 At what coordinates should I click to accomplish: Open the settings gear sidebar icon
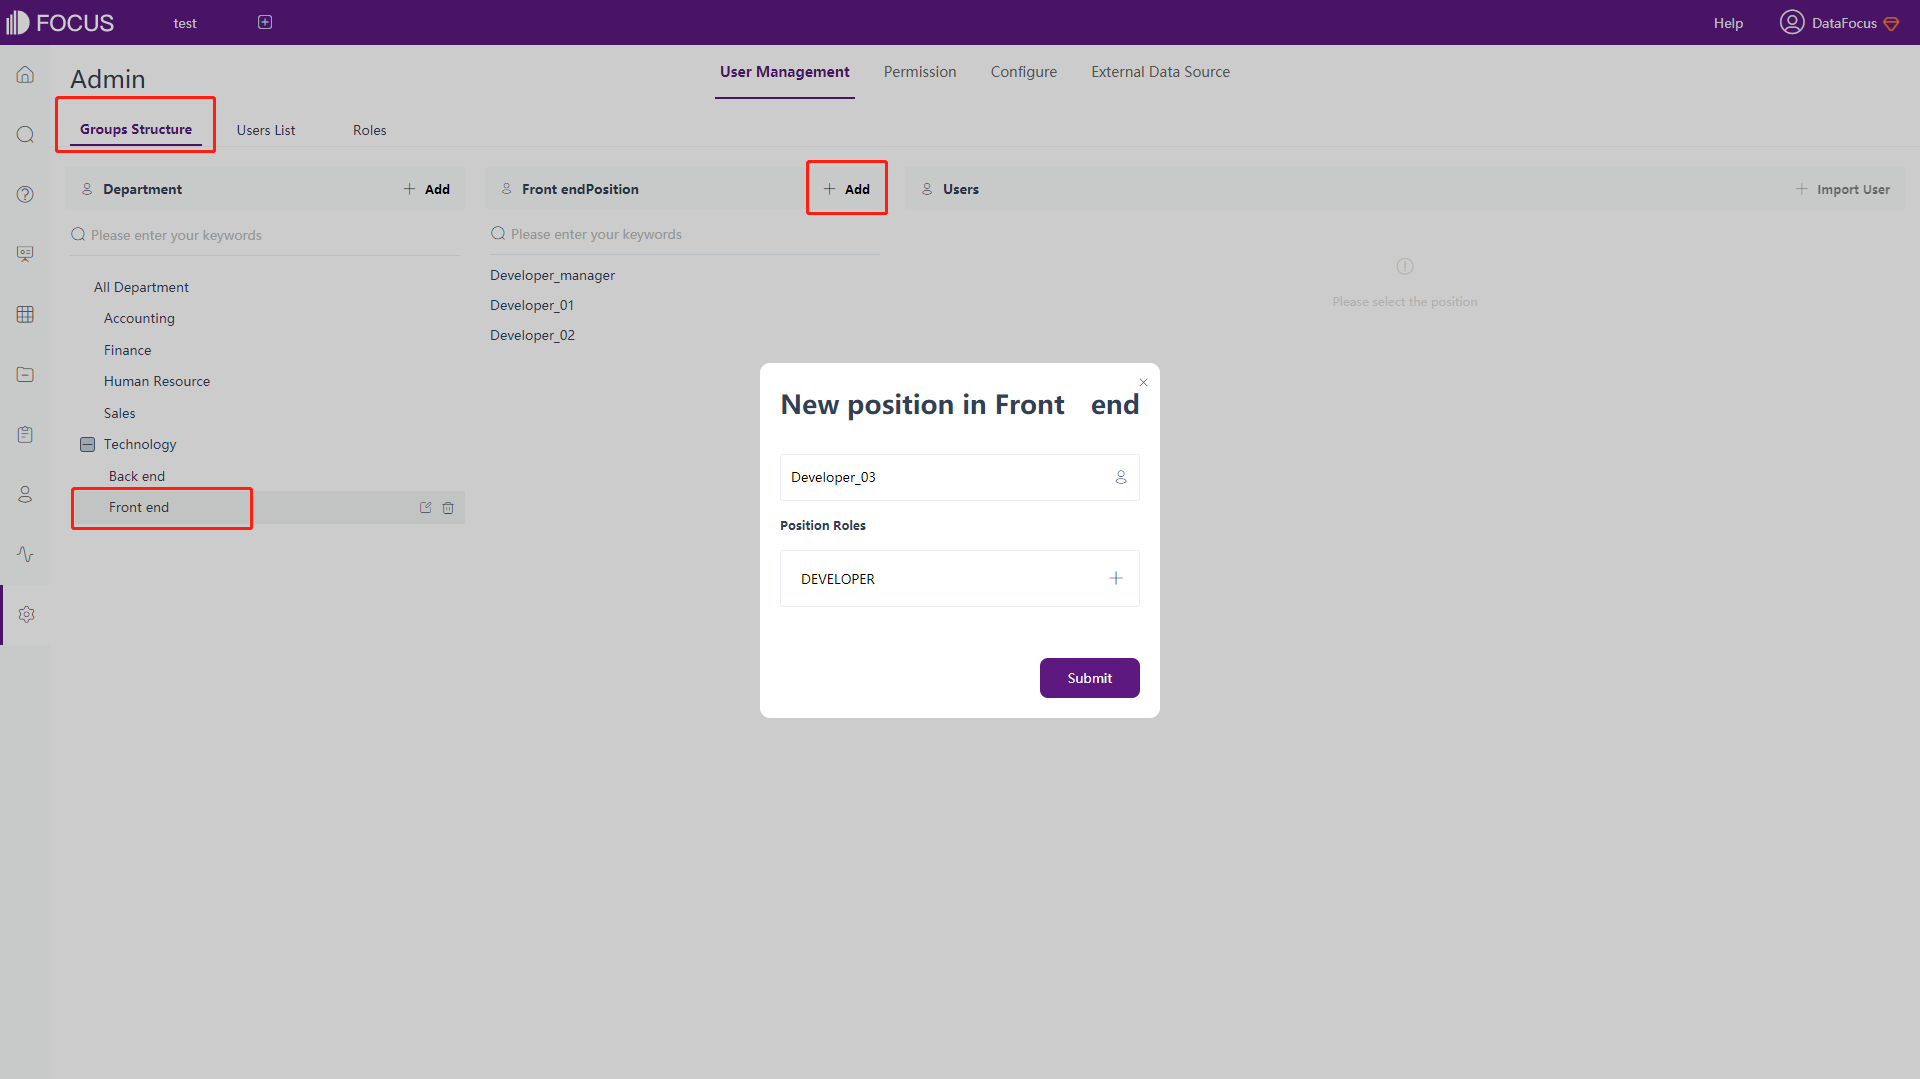click(26, 614)
